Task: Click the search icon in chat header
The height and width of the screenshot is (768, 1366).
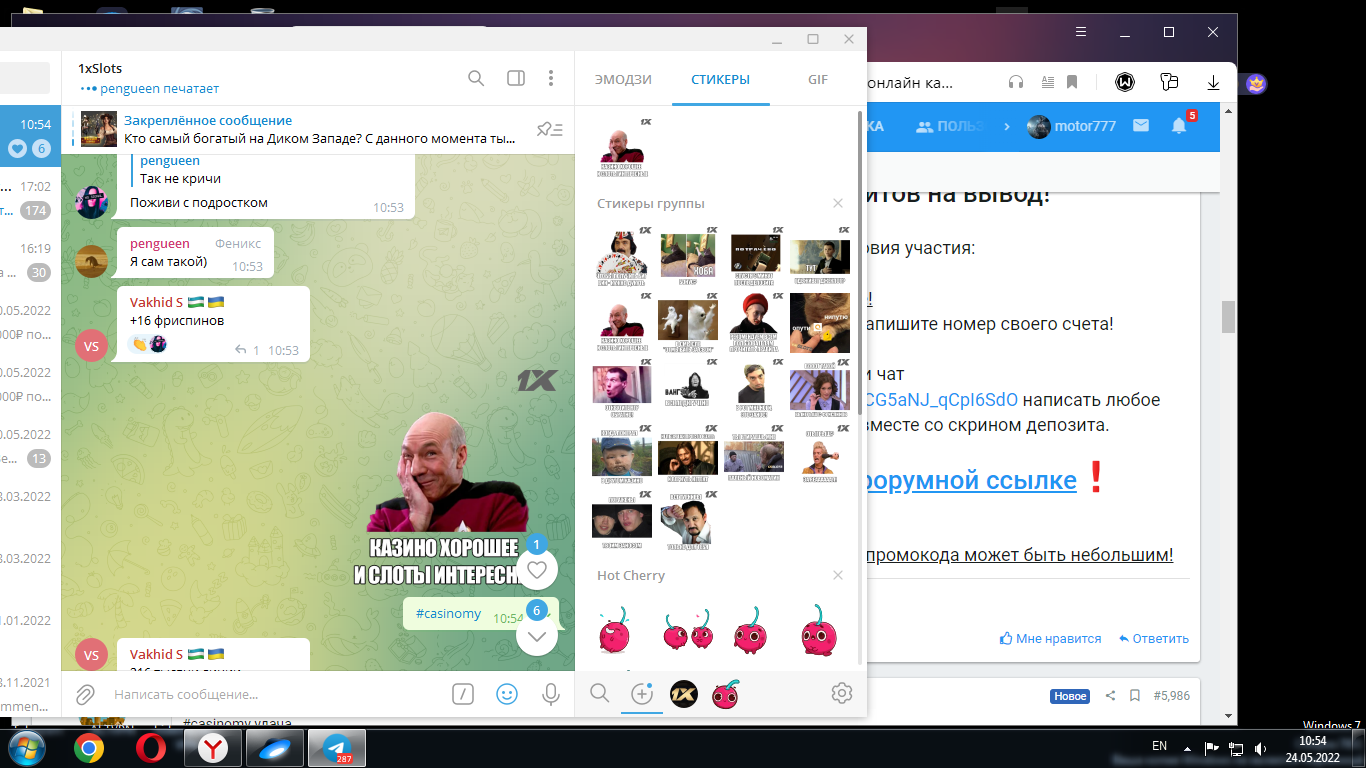Action: click(x=476, y=78)
